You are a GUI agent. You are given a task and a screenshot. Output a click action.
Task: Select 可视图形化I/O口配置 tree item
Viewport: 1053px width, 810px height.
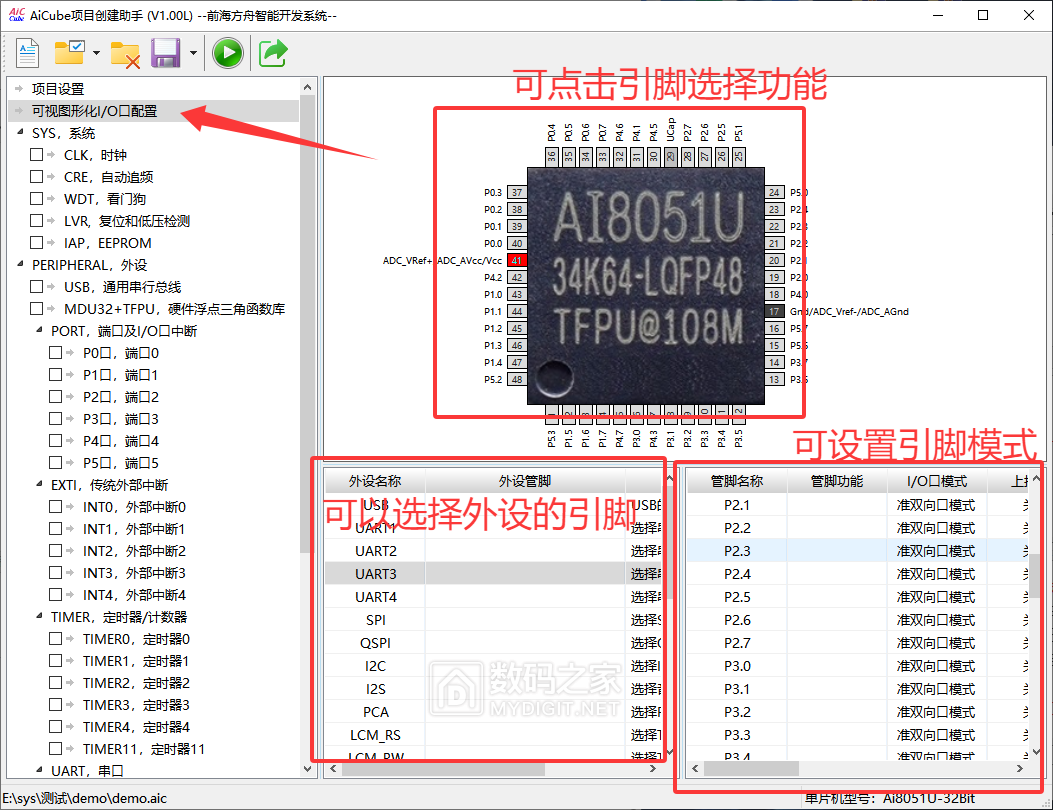pos(94,111)
